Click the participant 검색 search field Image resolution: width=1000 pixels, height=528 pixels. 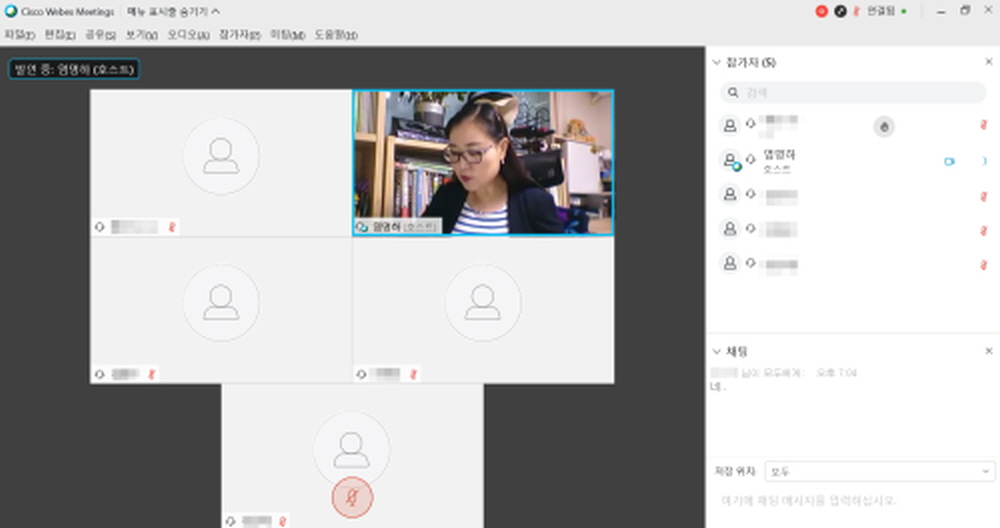pyautogui.click(x=853, y=92)
